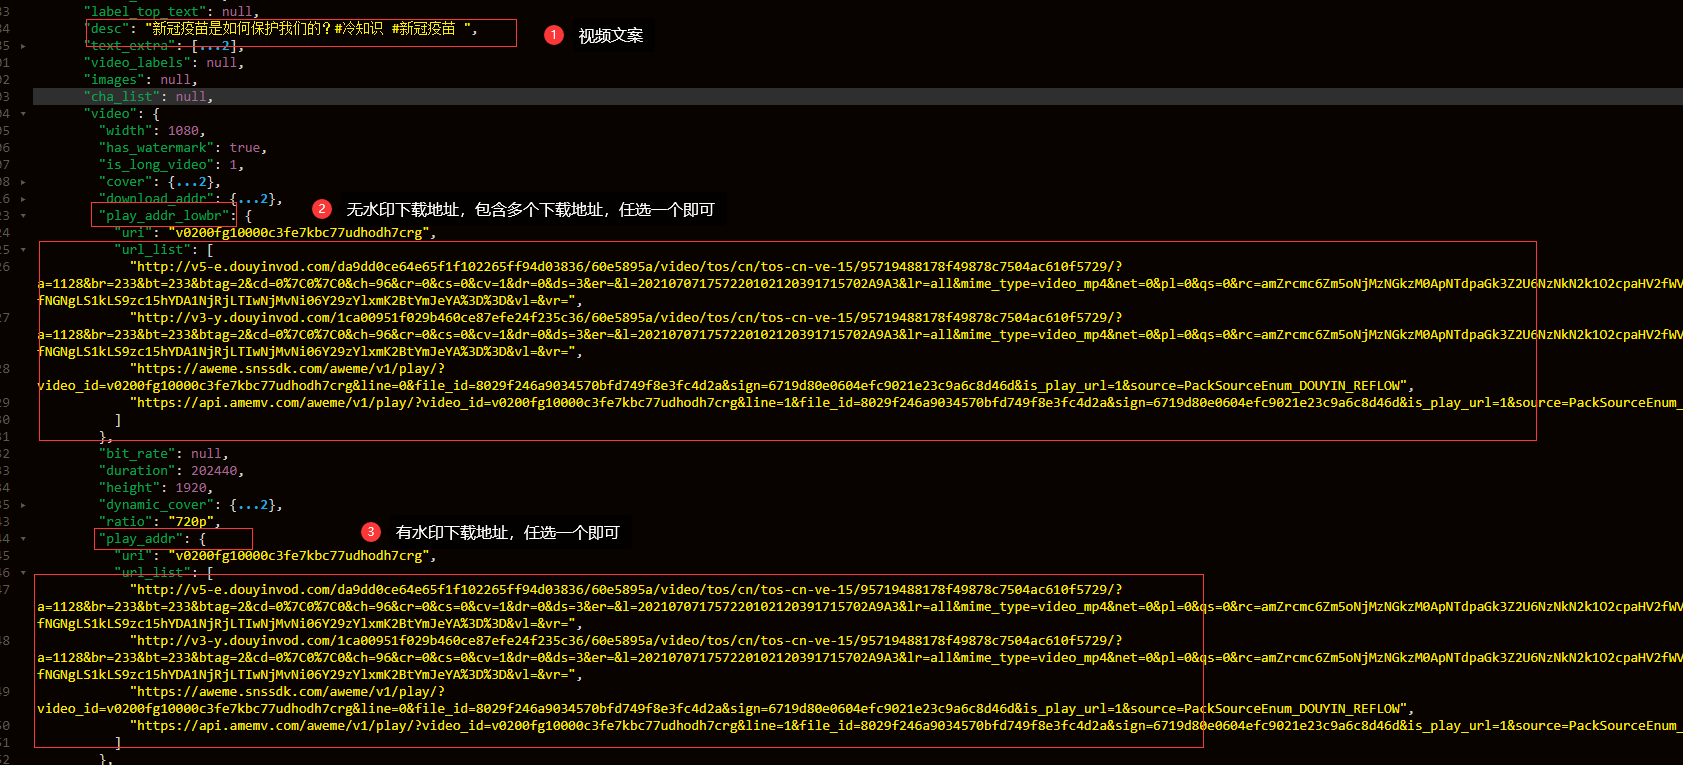
Task: Click the {...2} placeholder after dynamic_cover
Action: pos(252,505)
